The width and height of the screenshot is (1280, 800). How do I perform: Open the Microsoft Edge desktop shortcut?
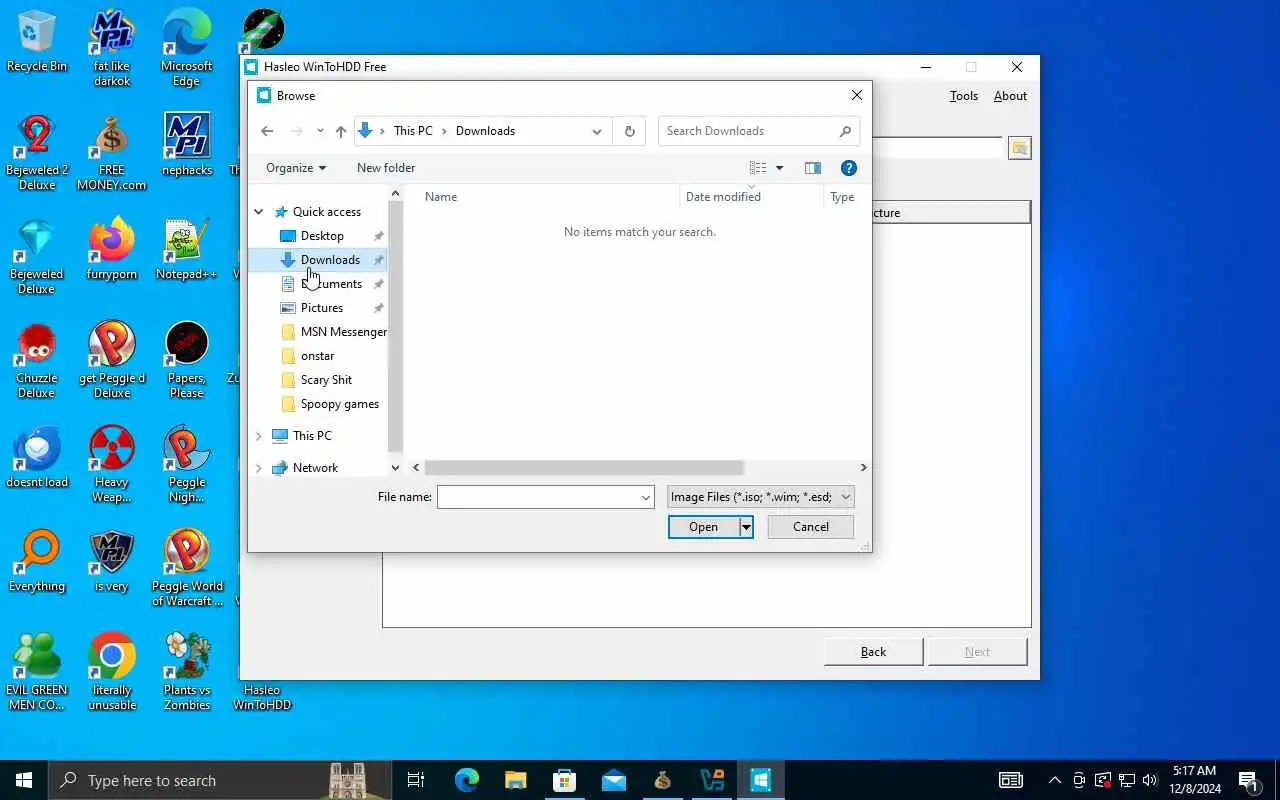click(x=187, y=48)
